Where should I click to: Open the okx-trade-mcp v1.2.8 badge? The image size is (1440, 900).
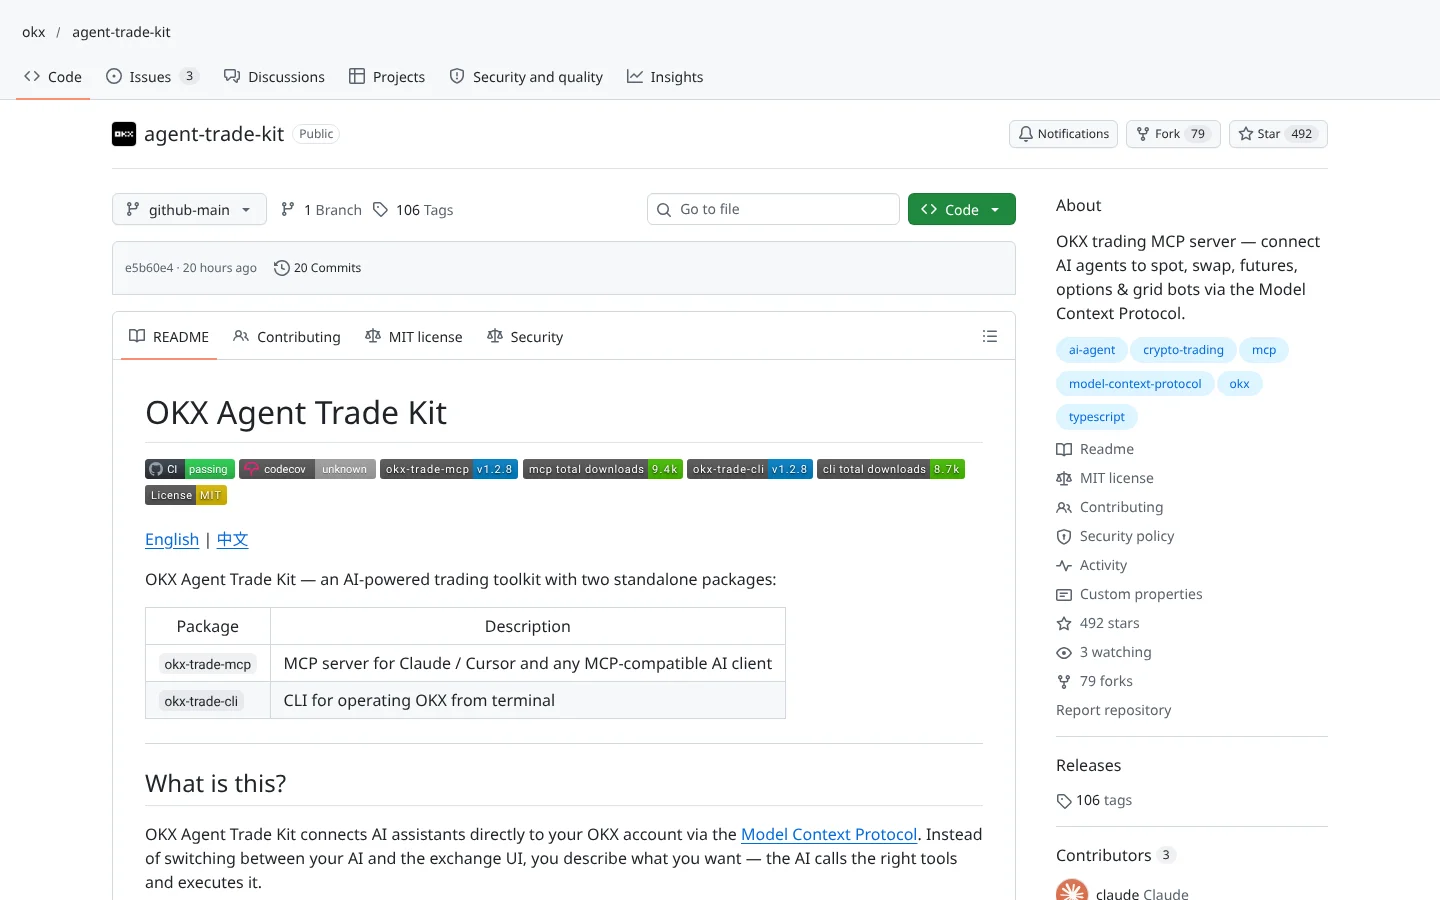[x=449, y=469]
